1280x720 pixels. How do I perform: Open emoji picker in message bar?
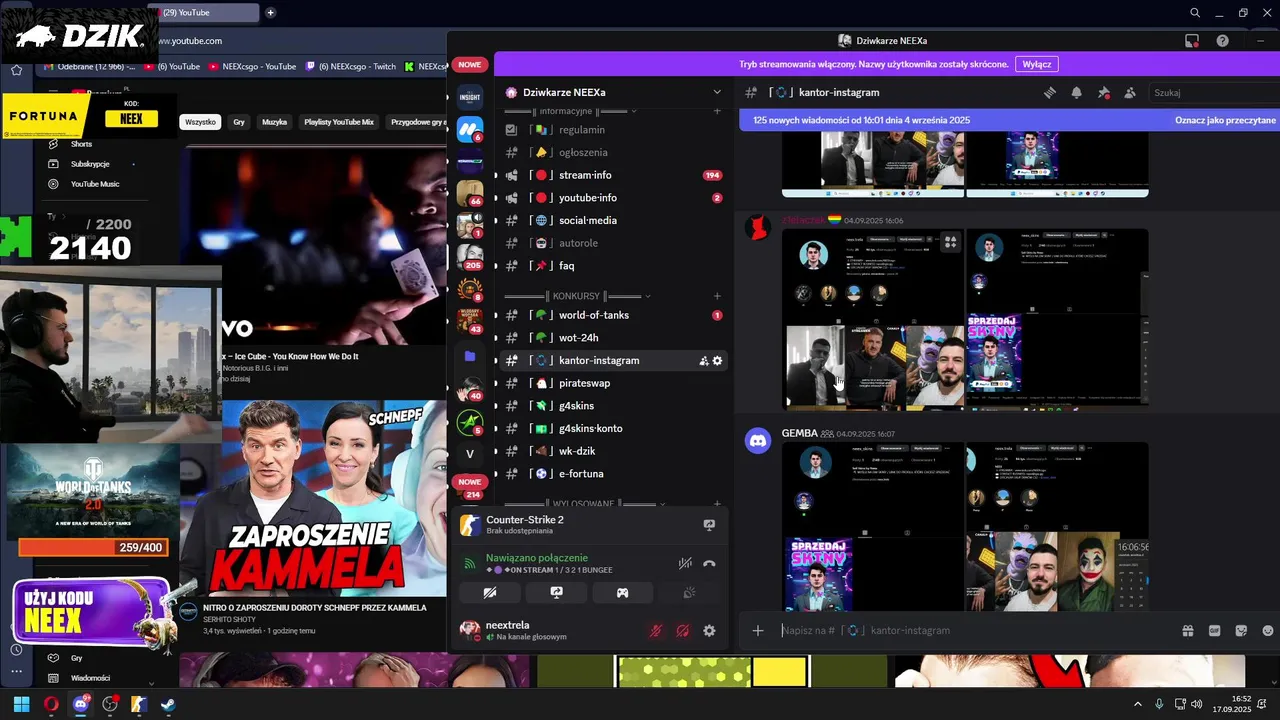1269,630
